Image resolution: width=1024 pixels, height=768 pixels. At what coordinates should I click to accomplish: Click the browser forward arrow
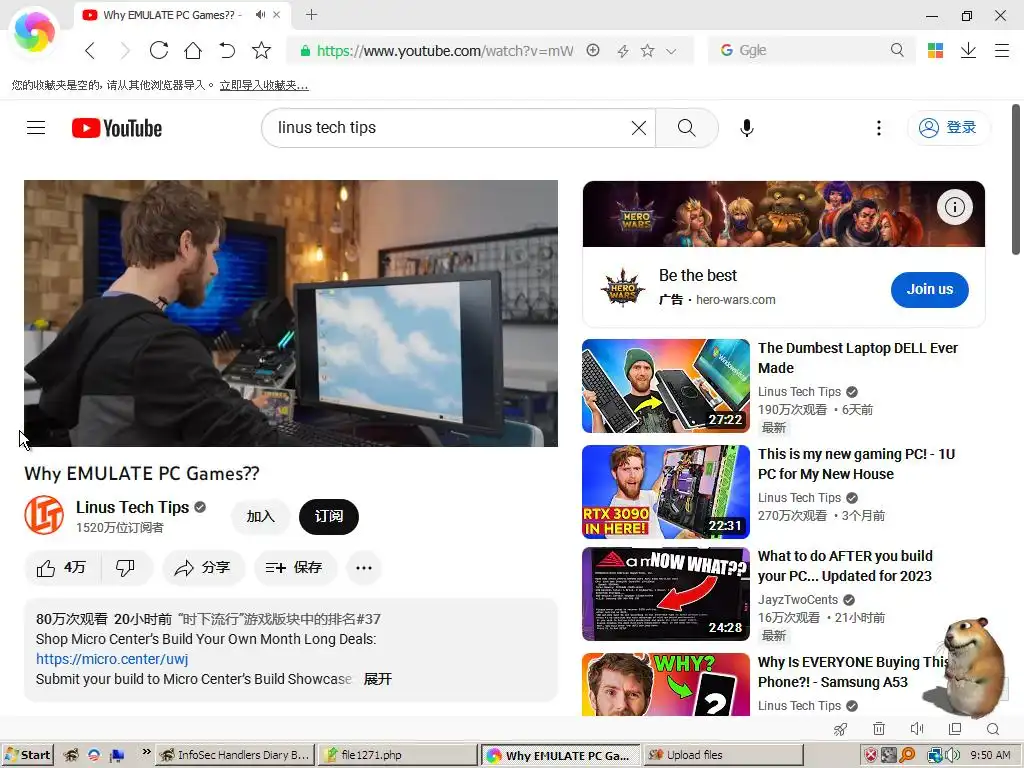(x=125, y=50)
